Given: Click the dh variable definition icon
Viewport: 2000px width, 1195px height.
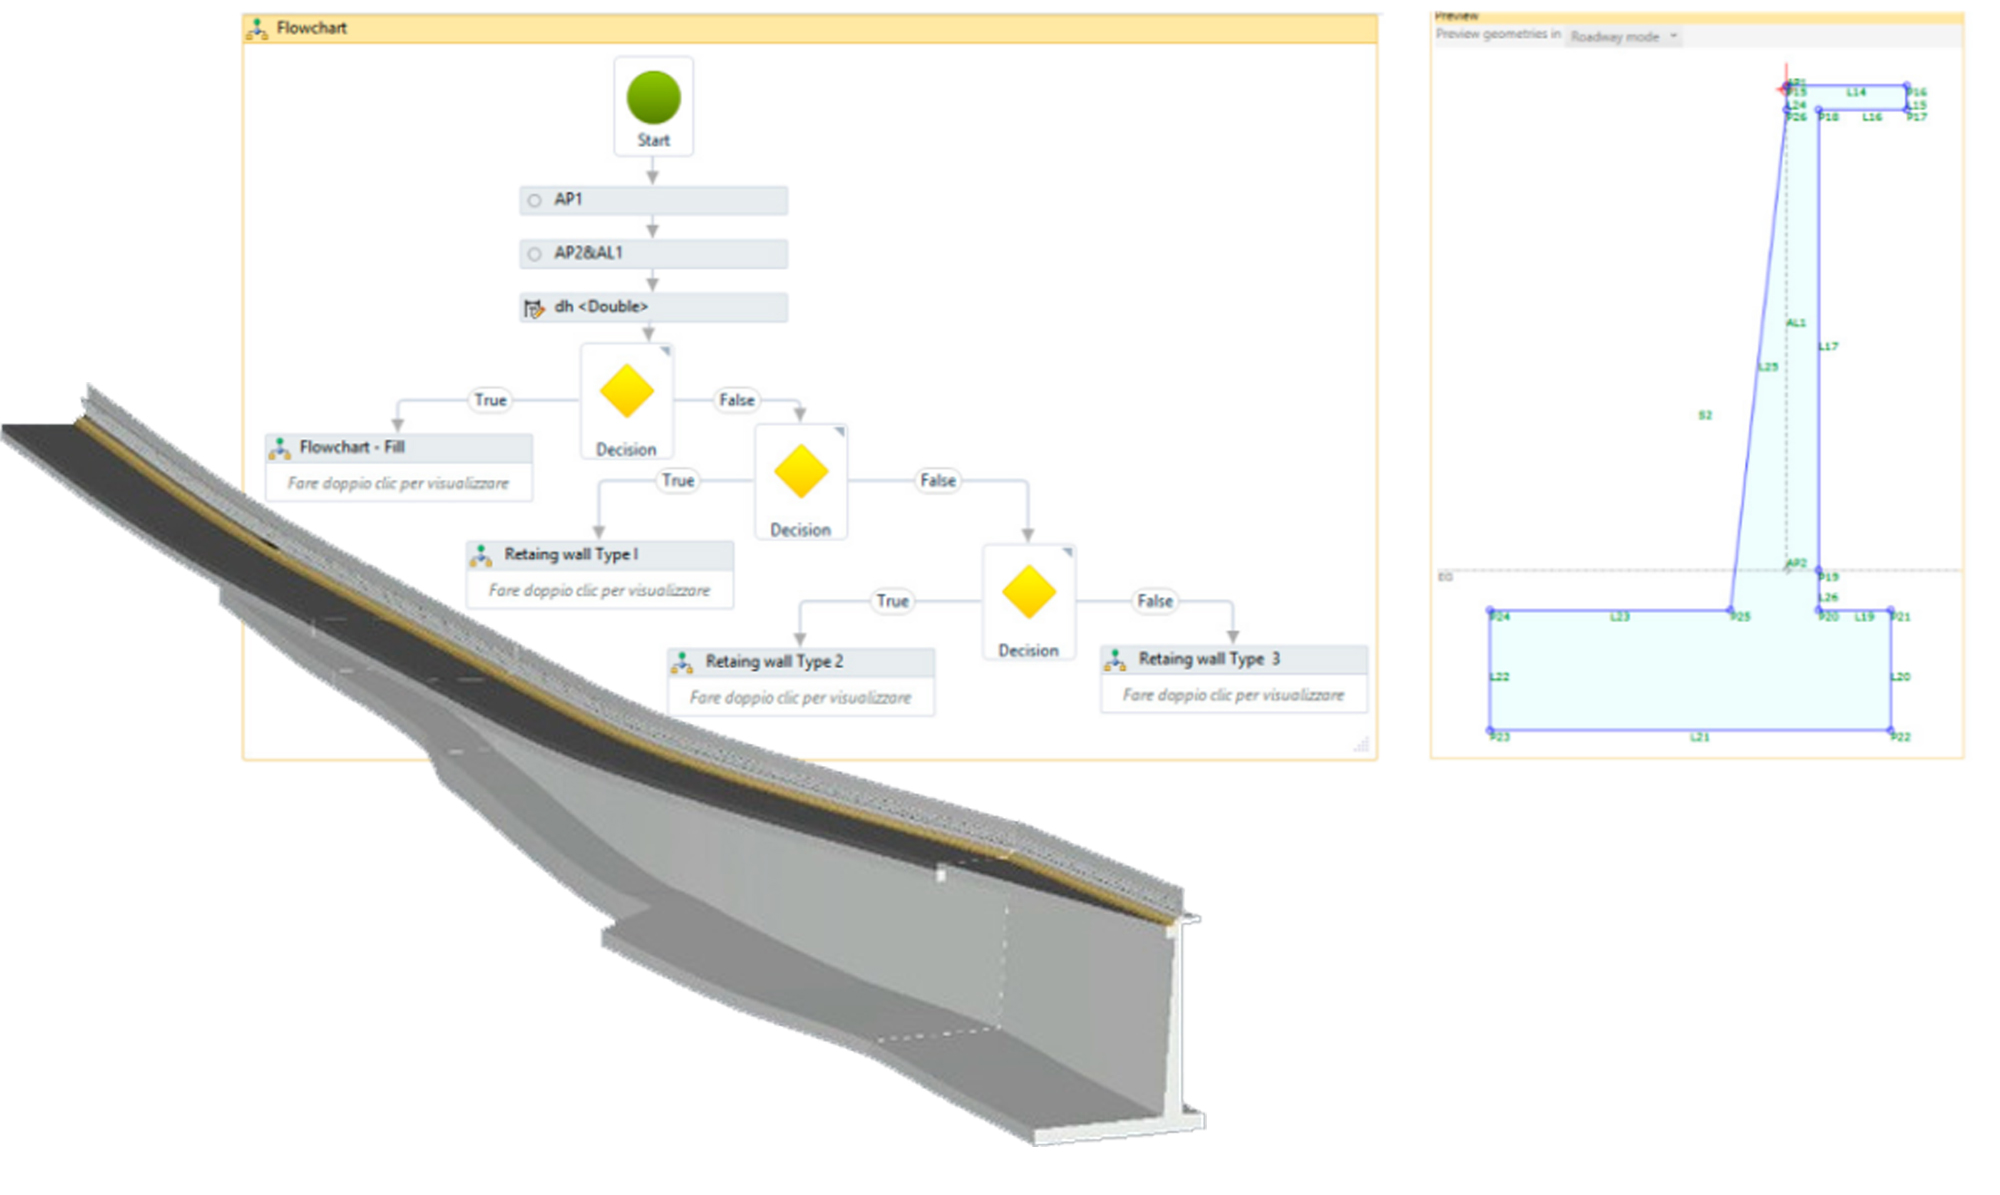Looking at the screenshot, I should click(x=534, y=308).
